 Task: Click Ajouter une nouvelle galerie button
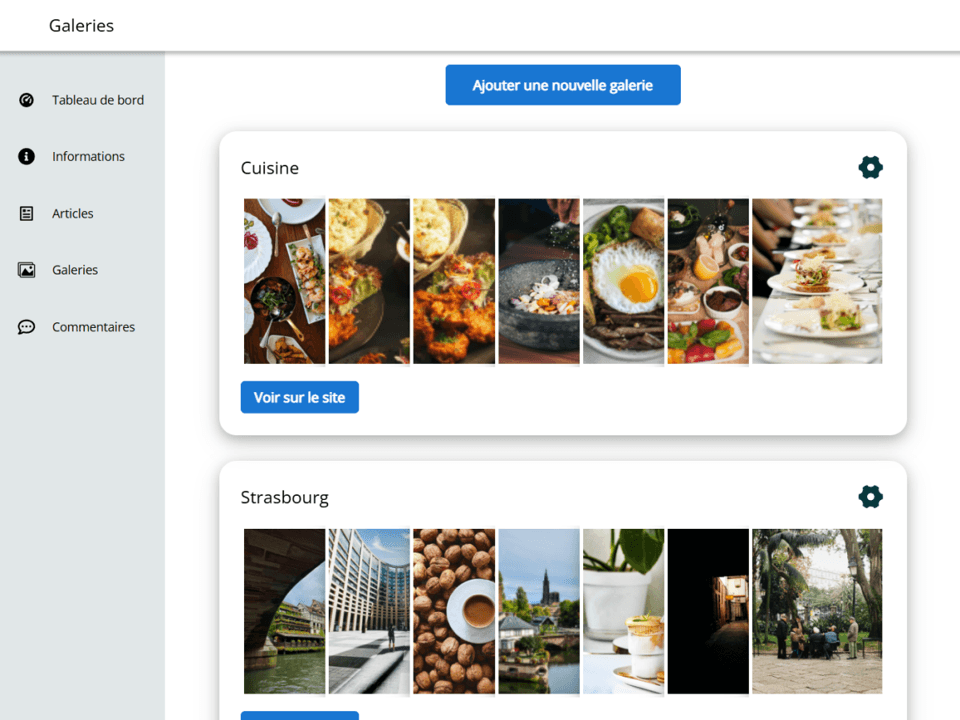[x=563, y=85]
